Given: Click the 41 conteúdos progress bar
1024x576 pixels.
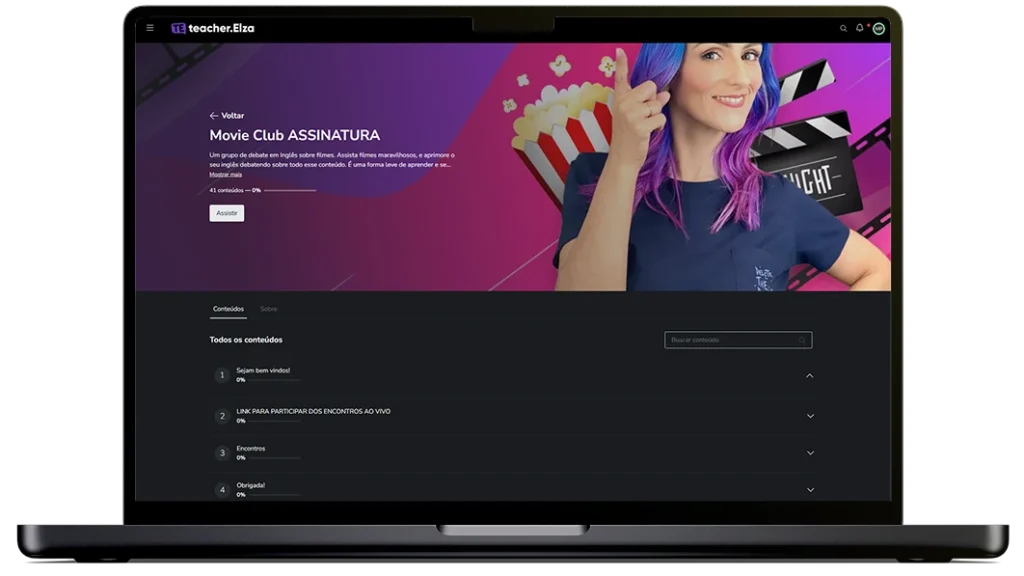Looking at the screenshot, I should [x=289, y=190].
